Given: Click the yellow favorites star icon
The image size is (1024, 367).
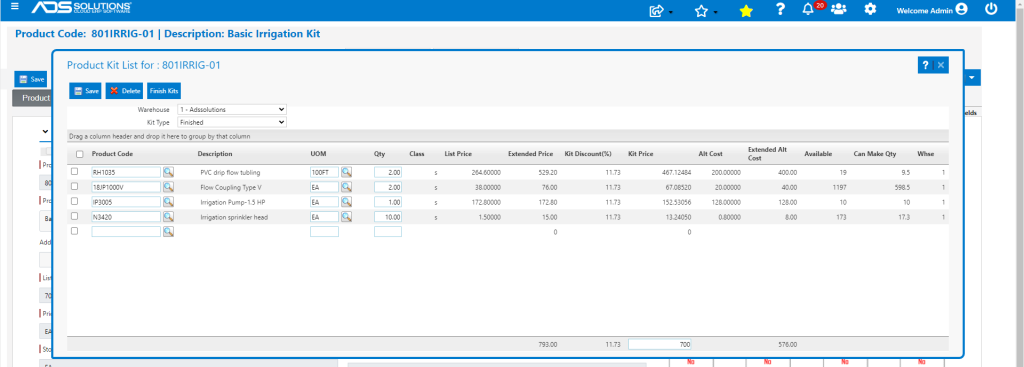Looking at the screenshot, I should 746,10.
